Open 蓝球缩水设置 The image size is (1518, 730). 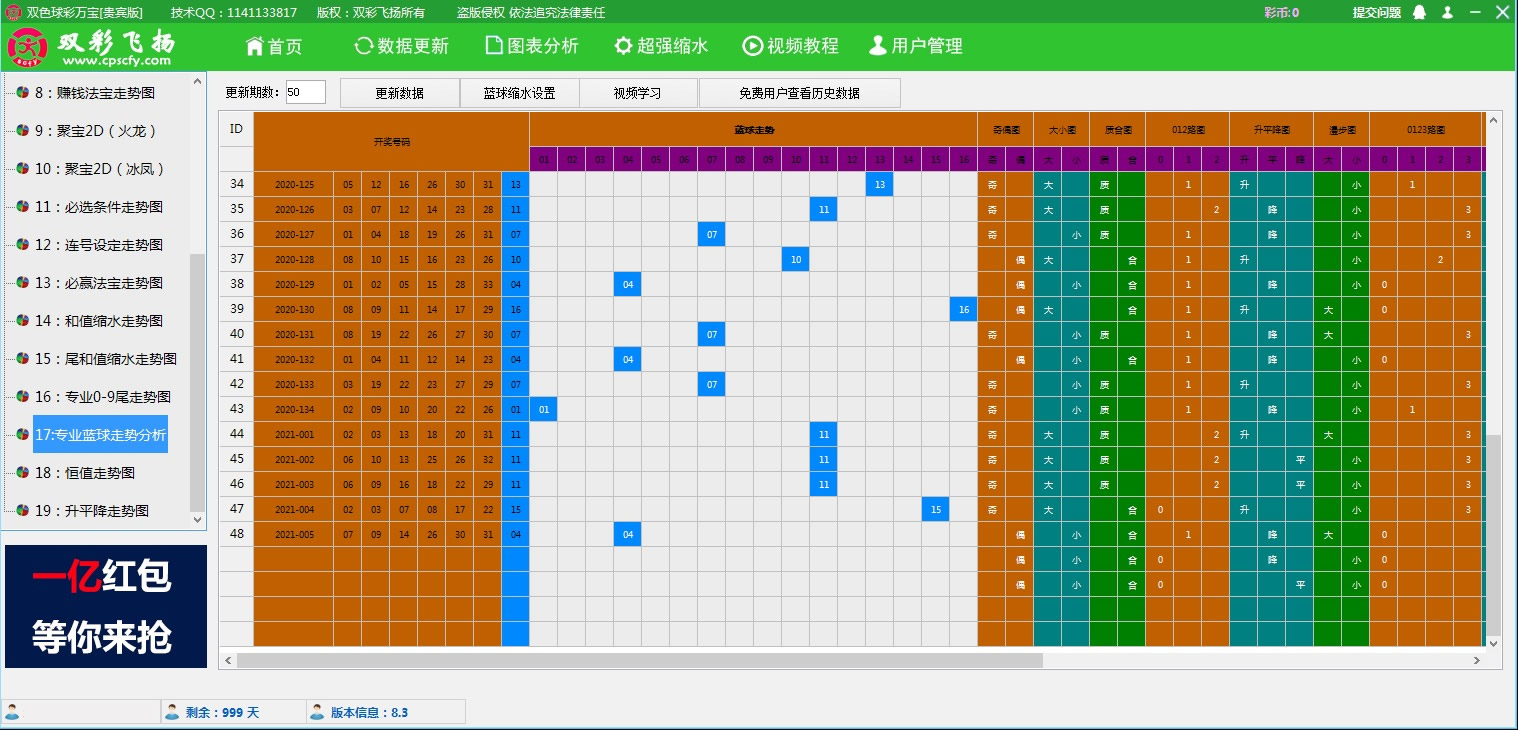pyautogui.click(x=518, y=92)
